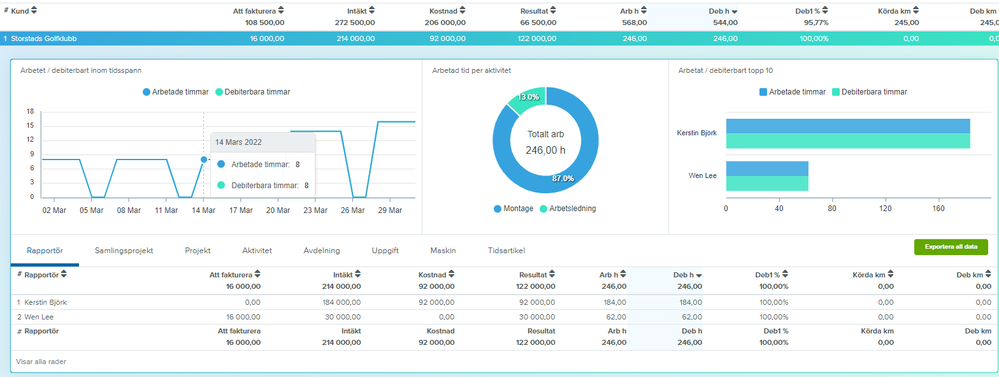999x377 pixels.
Task: Click Wen Lee's 16 000,00 Att fakturera cell
Action: click(243, 317)
